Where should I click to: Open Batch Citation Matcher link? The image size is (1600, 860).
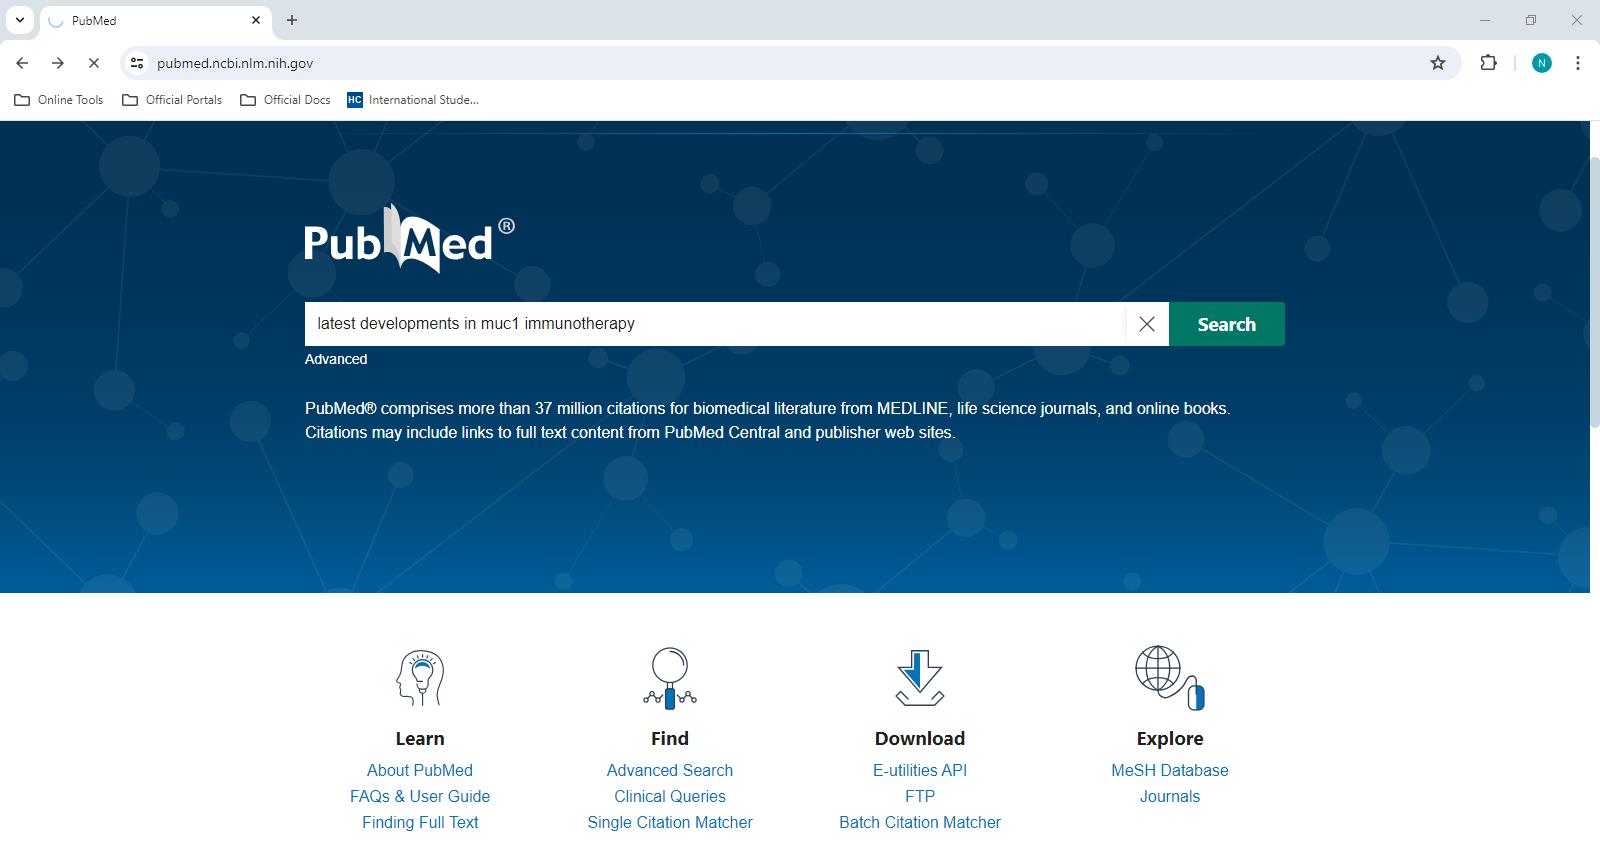(x=920, y=822)
